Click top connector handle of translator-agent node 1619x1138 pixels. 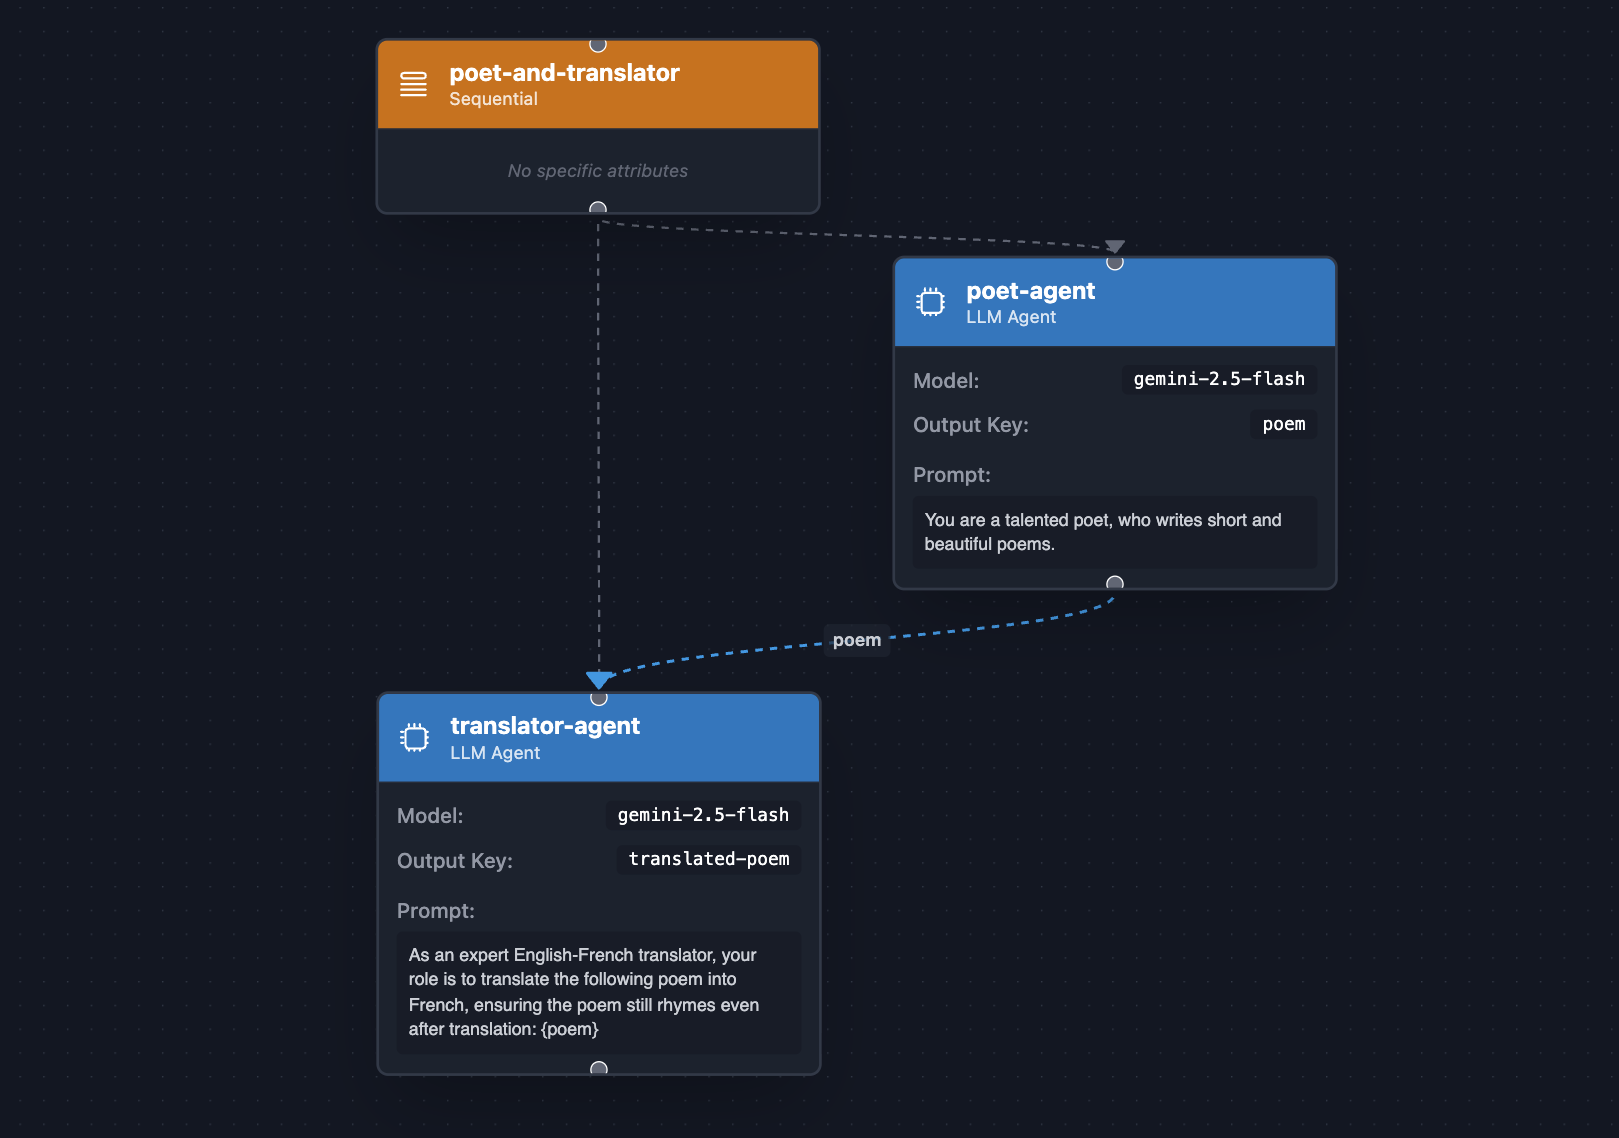599,697
